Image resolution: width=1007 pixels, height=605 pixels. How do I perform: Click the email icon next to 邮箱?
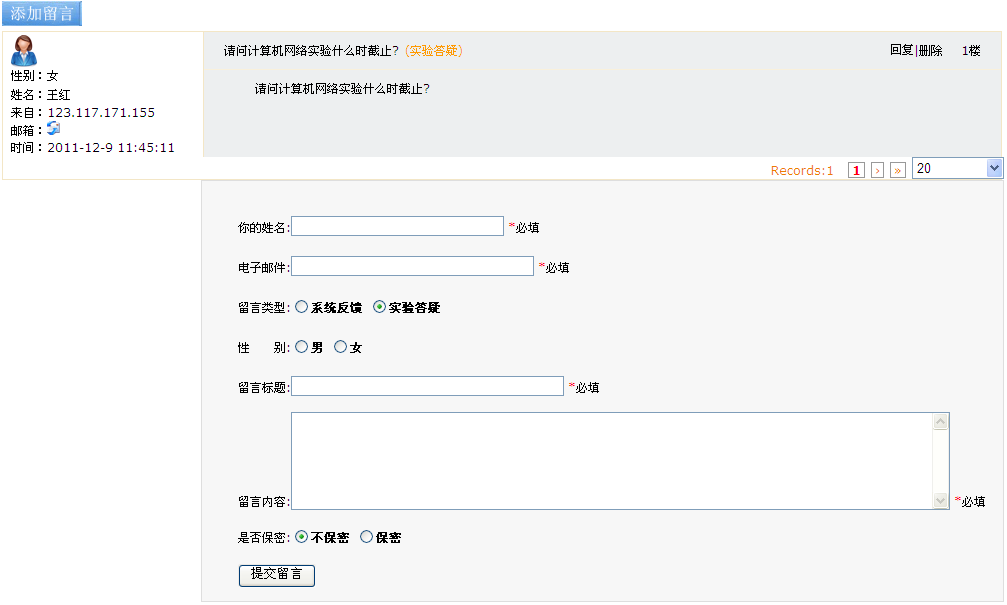(x=54, y=129)
